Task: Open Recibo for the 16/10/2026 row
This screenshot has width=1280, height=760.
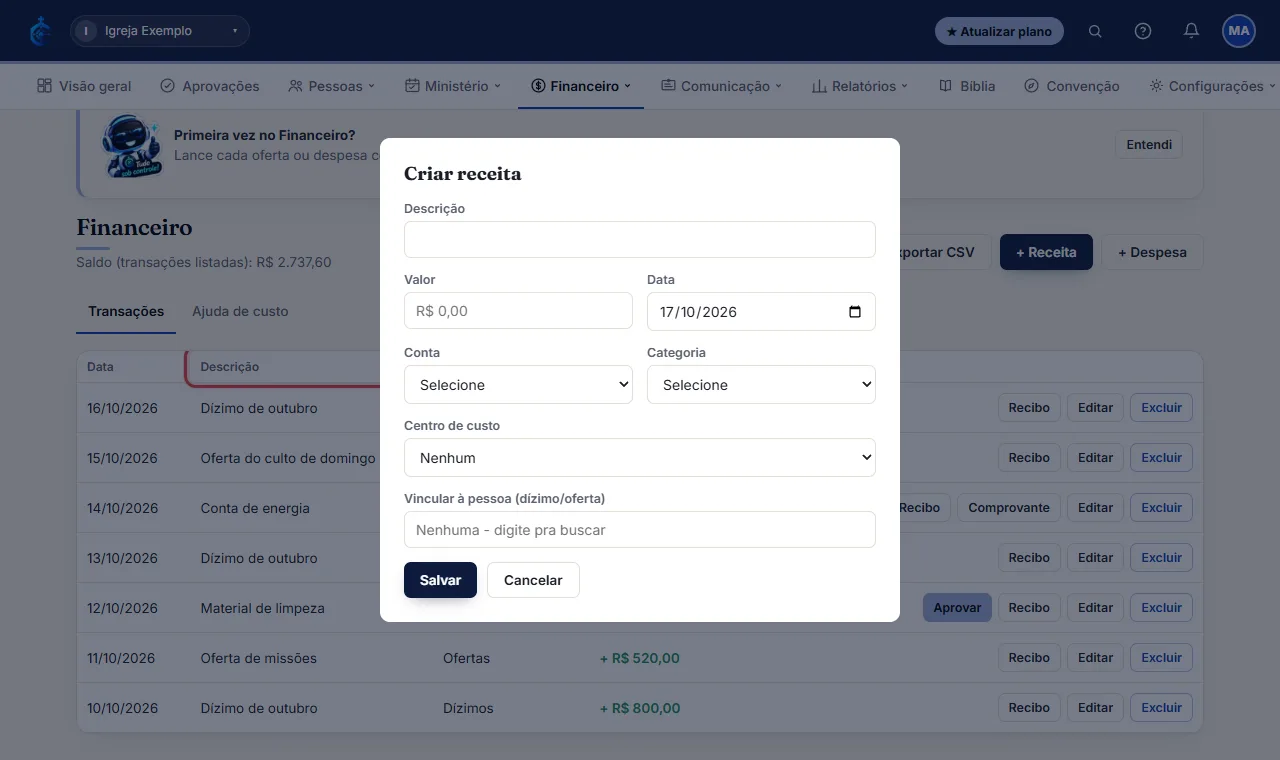Action: tap(1029, 408)
